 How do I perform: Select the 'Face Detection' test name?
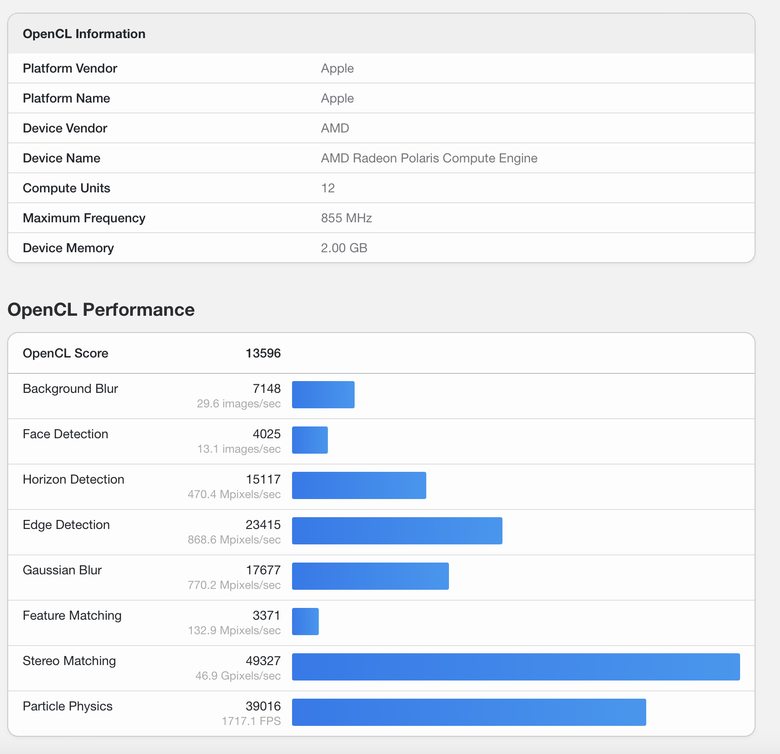(x=66, y=434)
